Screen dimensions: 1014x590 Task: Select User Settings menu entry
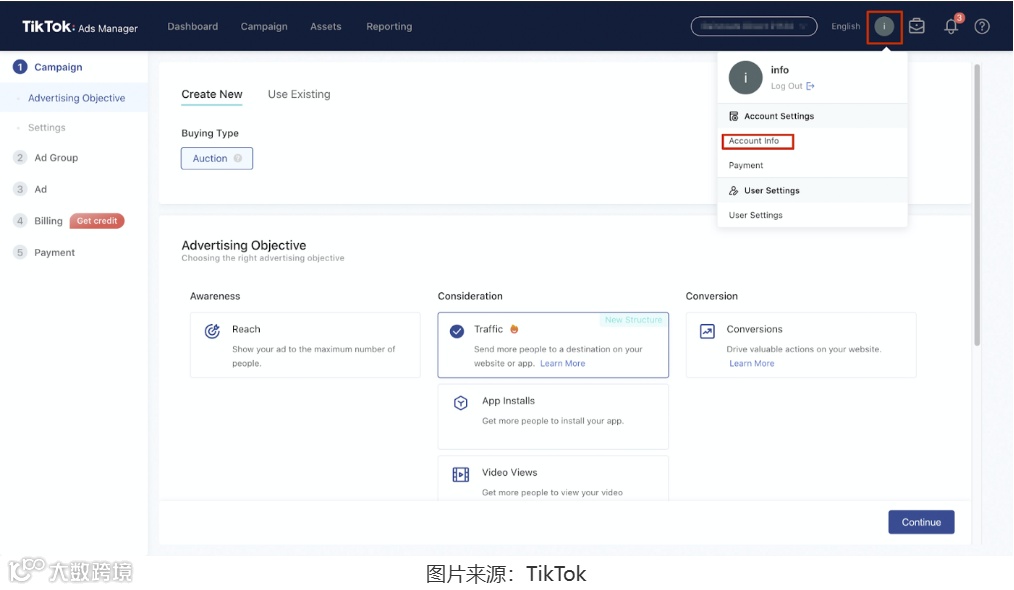pos(755,215)
